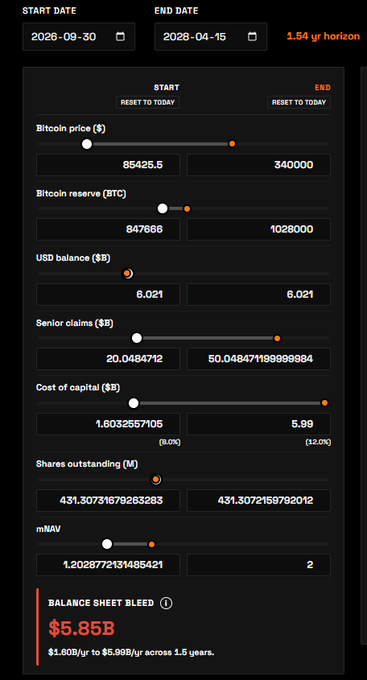This screenshot has height=680, width=367.
Task: Open calendar picker in End Date field
Action: [252, 36]
